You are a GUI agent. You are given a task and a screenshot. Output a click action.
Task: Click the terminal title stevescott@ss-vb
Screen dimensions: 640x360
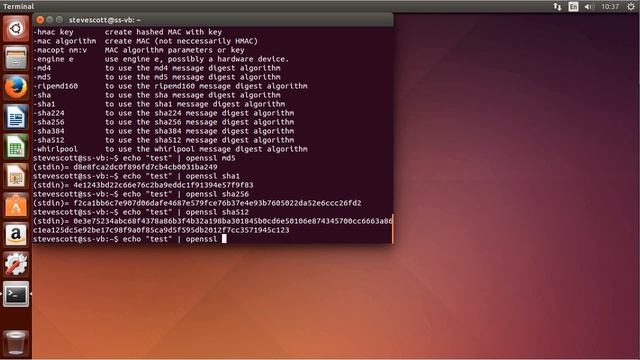click(104, 20)
